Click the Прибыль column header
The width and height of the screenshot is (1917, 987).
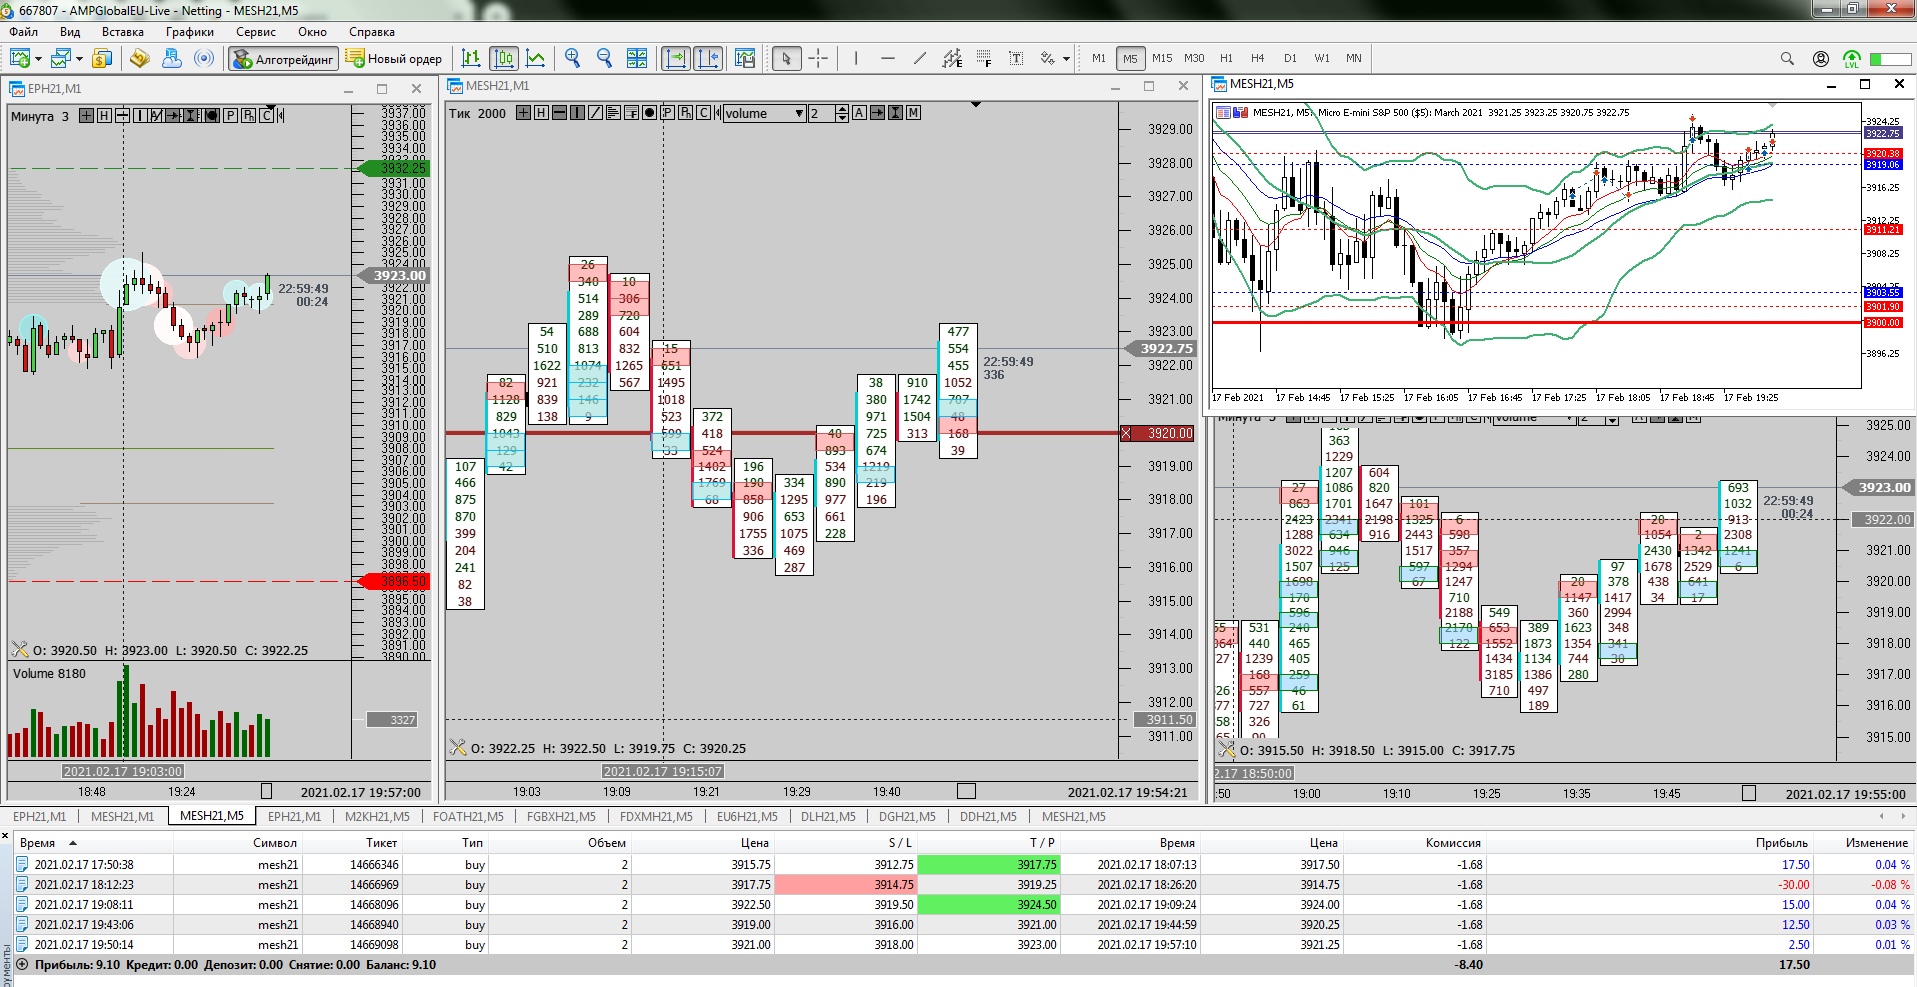click(x=1782, y=843)
